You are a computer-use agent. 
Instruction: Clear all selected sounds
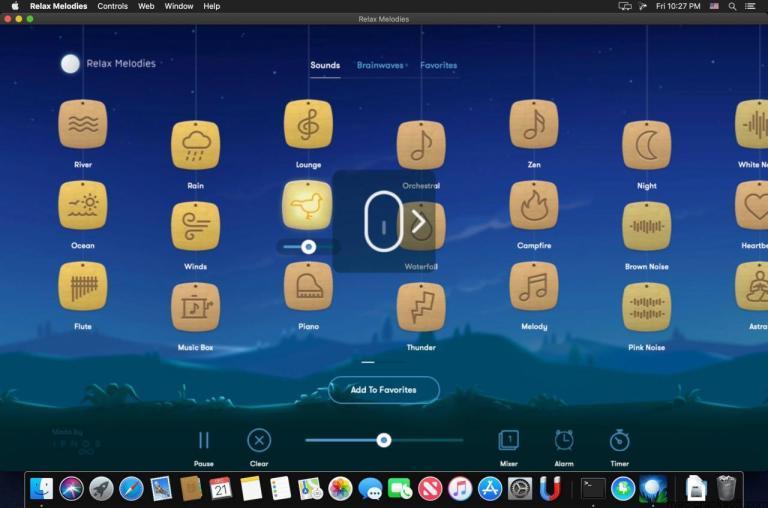(x=259, y=440)
